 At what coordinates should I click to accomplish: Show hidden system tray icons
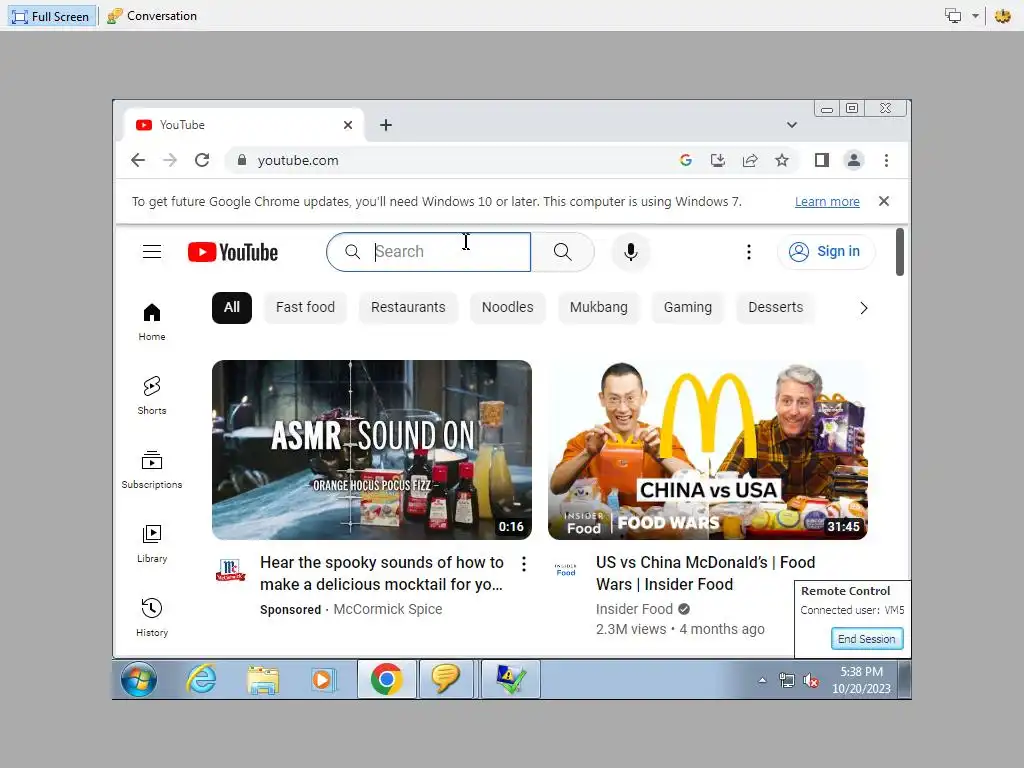(x=762, y=680)
